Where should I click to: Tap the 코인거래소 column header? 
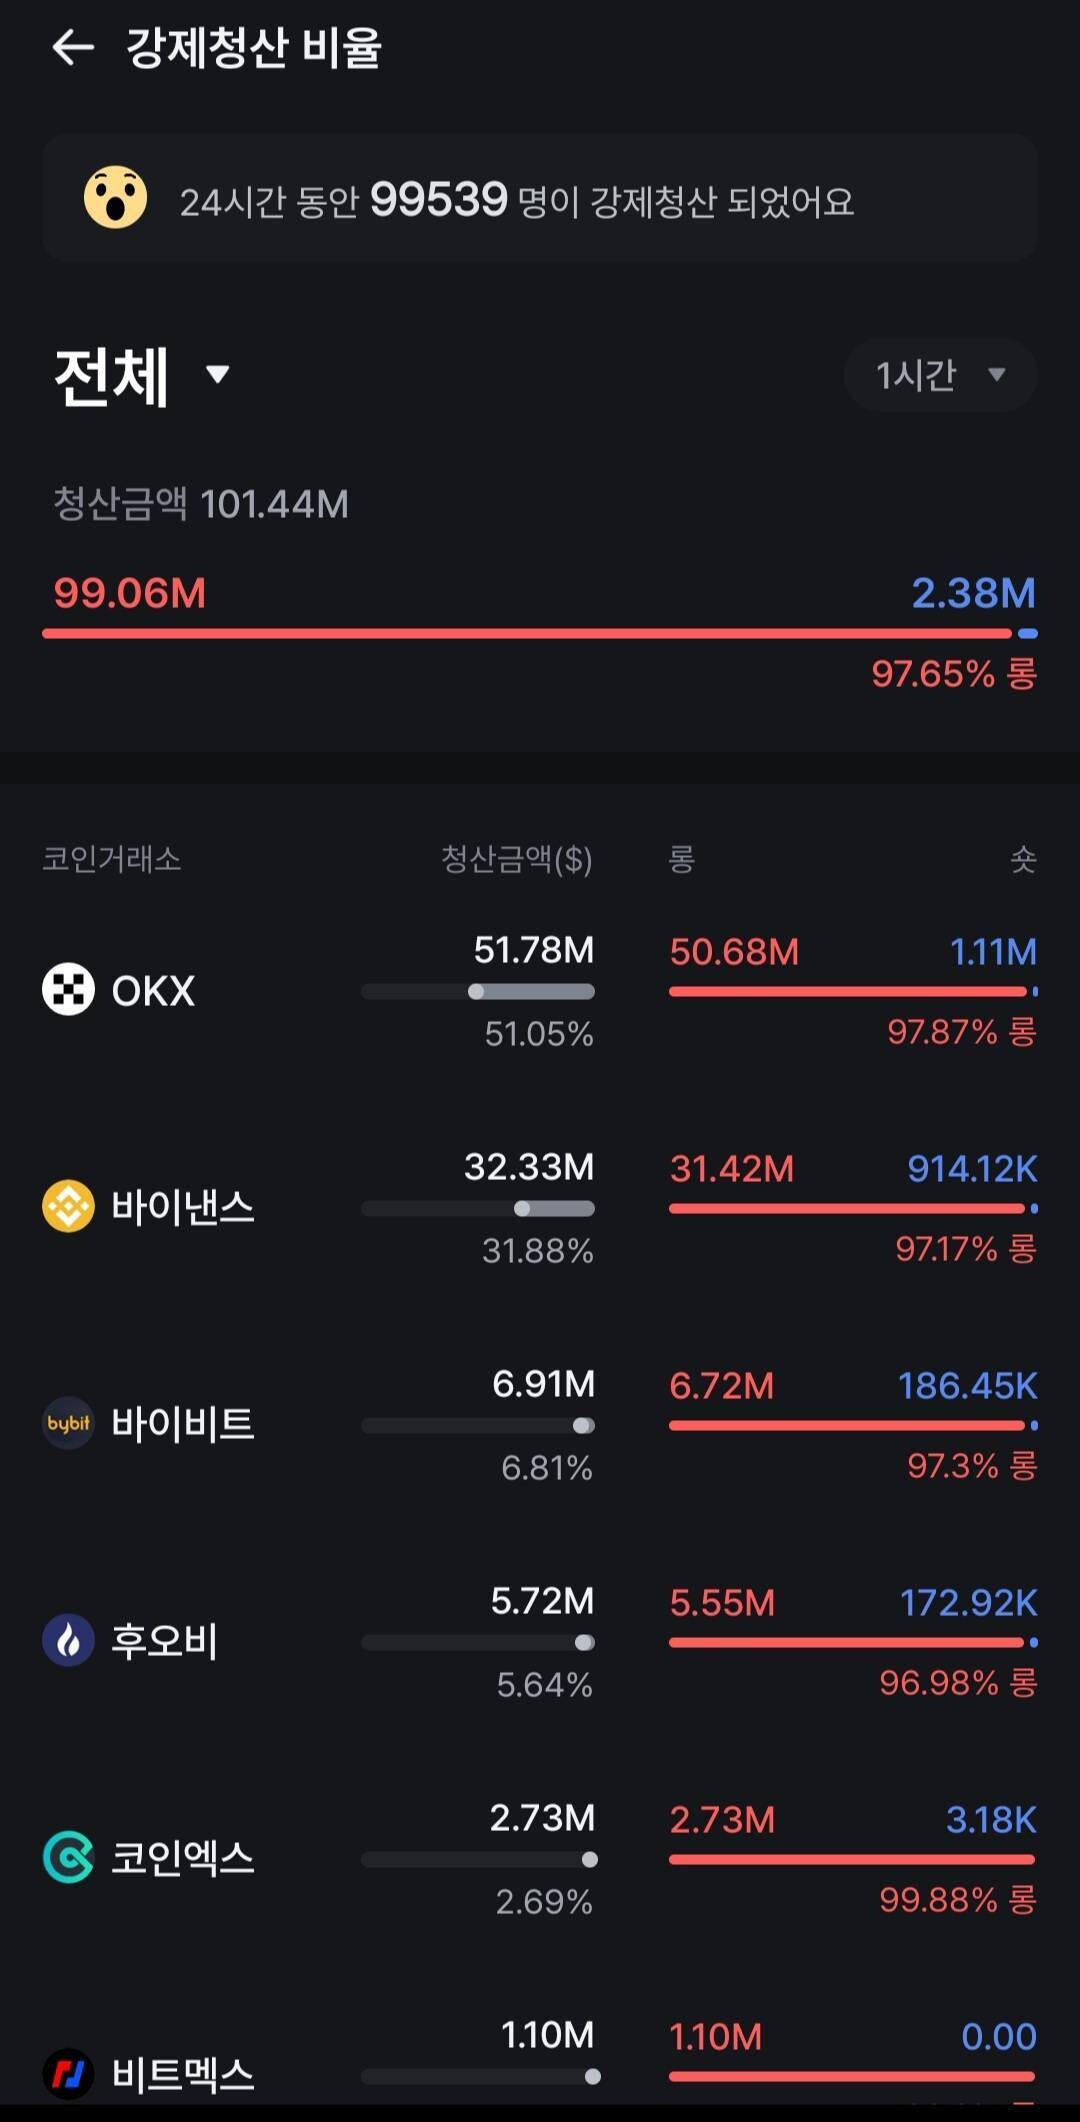point(111,859)
